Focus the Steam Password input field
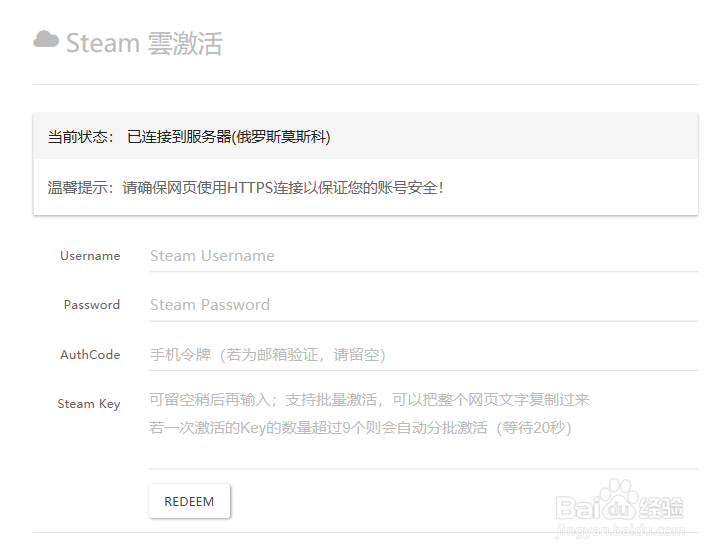The image size is (724, 556). coord(423,305)
